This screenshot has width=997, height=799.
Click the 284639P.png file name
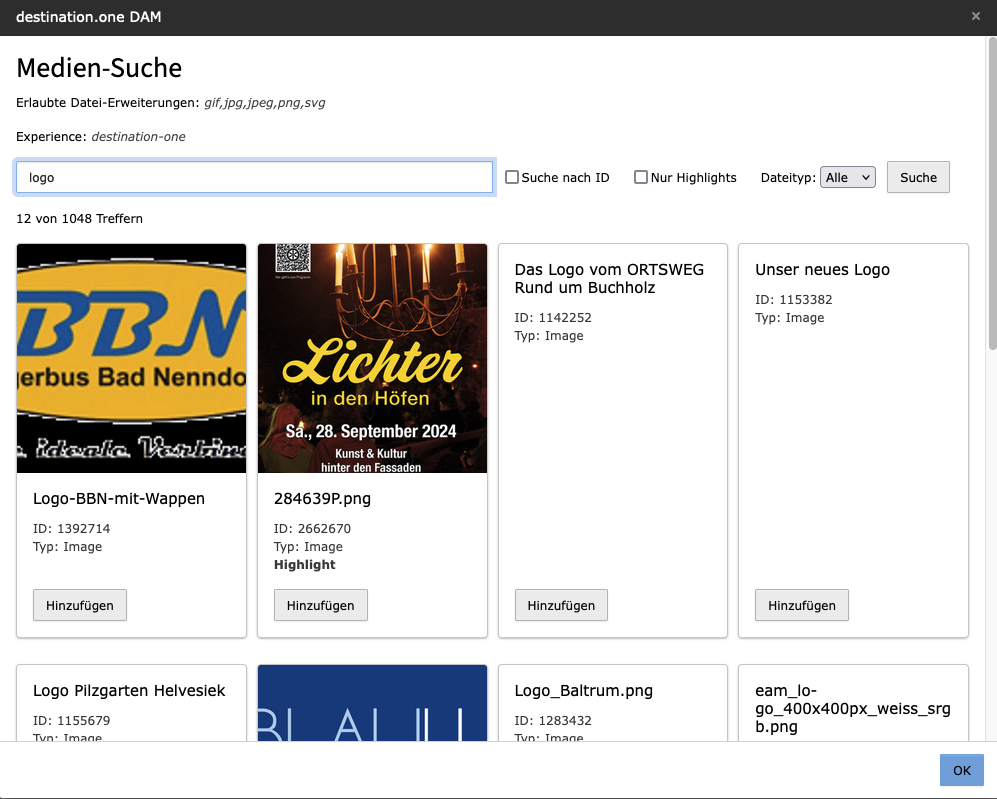322,499
